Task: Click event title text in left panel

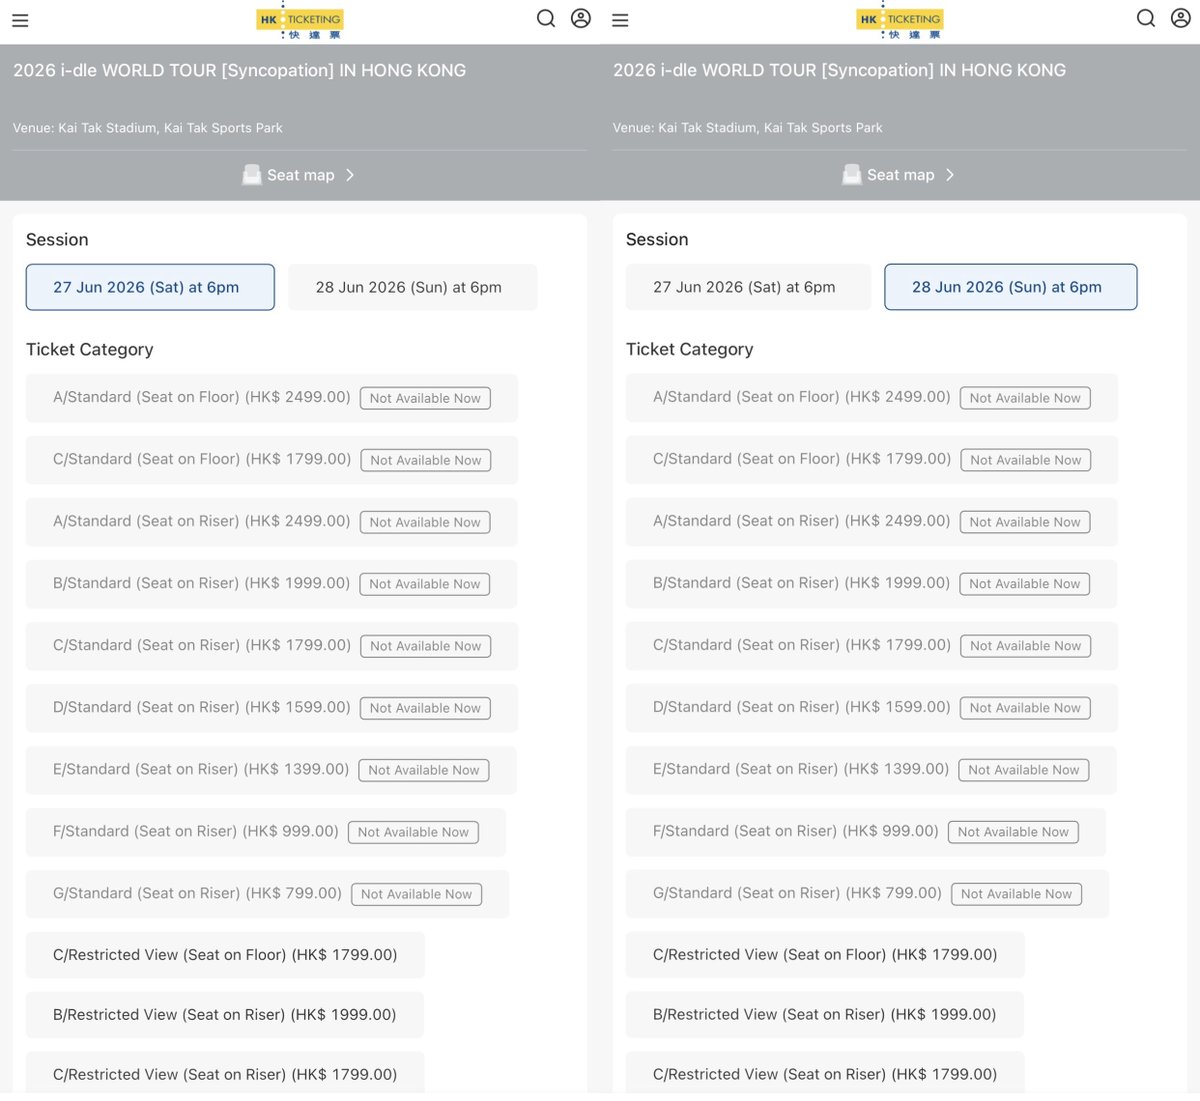Action: [239, 70]
